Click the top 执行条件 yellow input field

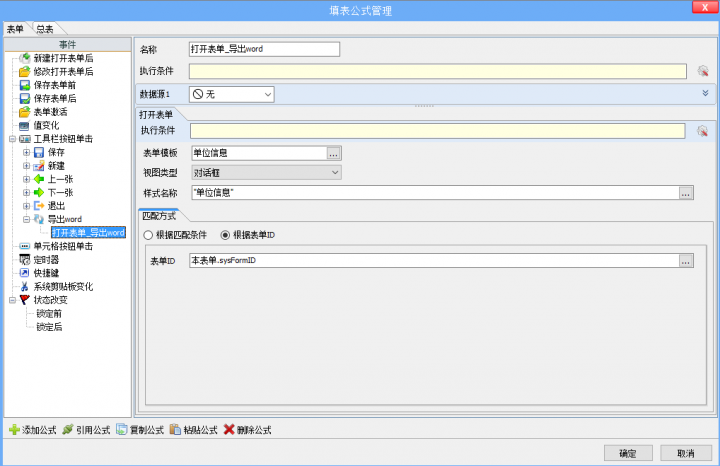tap(438, 71)
